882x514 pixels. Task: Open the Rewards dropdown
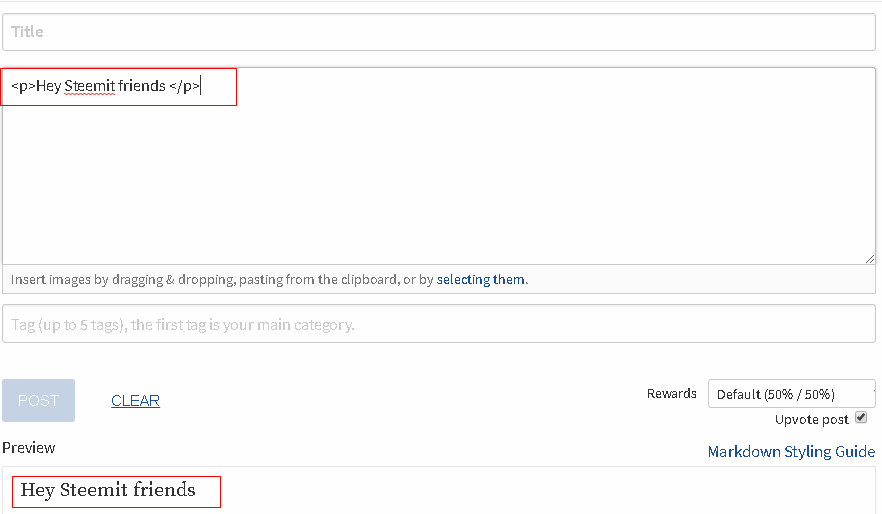(x=790, y=394)
